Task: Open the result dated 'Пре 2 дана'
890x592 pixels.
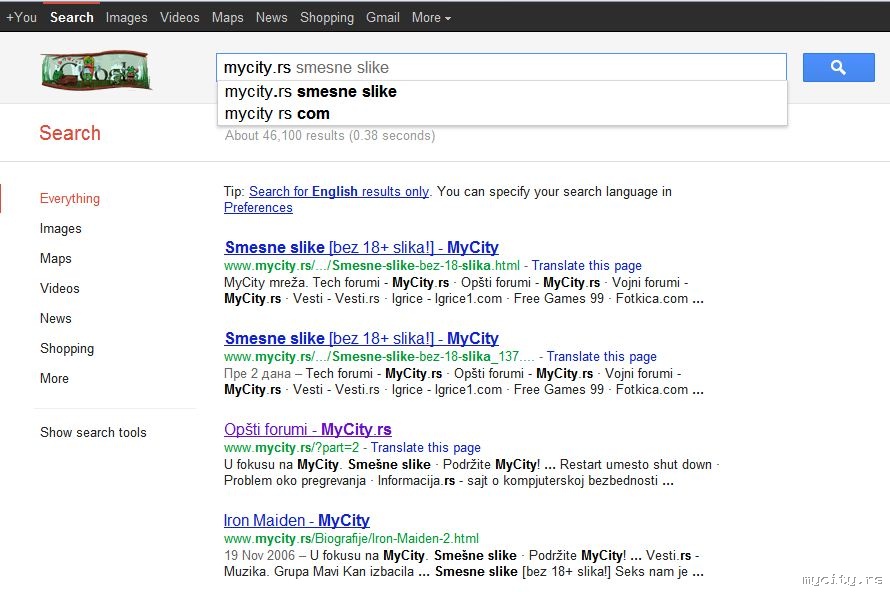Action: tap(362, 338)
